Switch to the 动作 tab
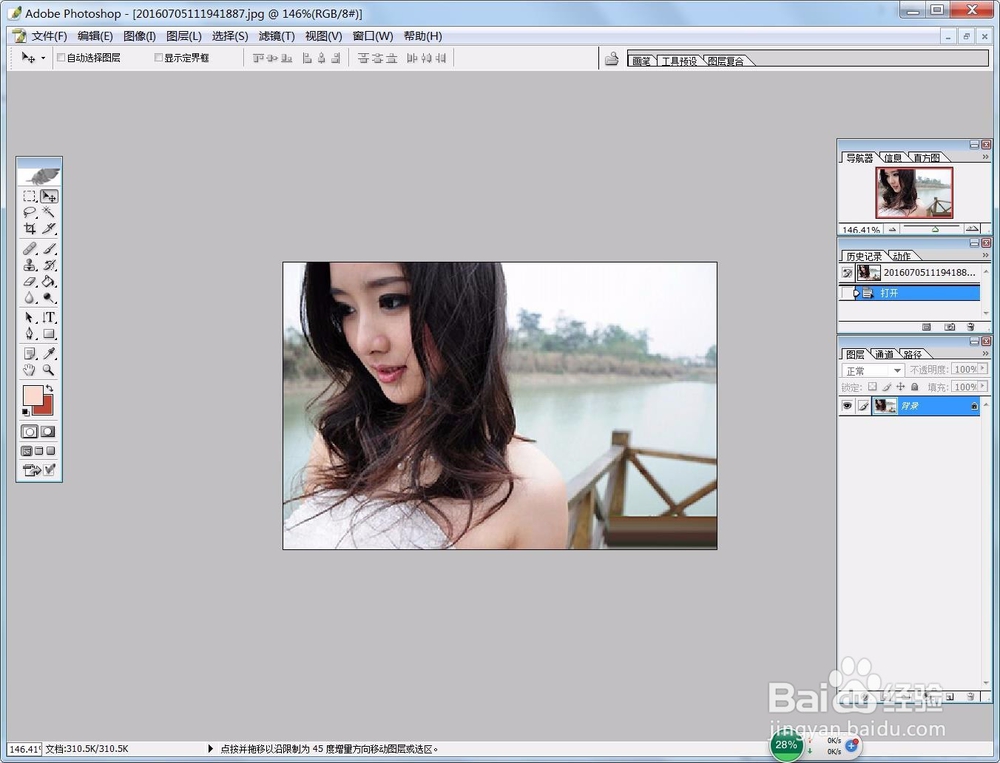Viewport: 1000px width, 763px height. (x=902, y=256)
